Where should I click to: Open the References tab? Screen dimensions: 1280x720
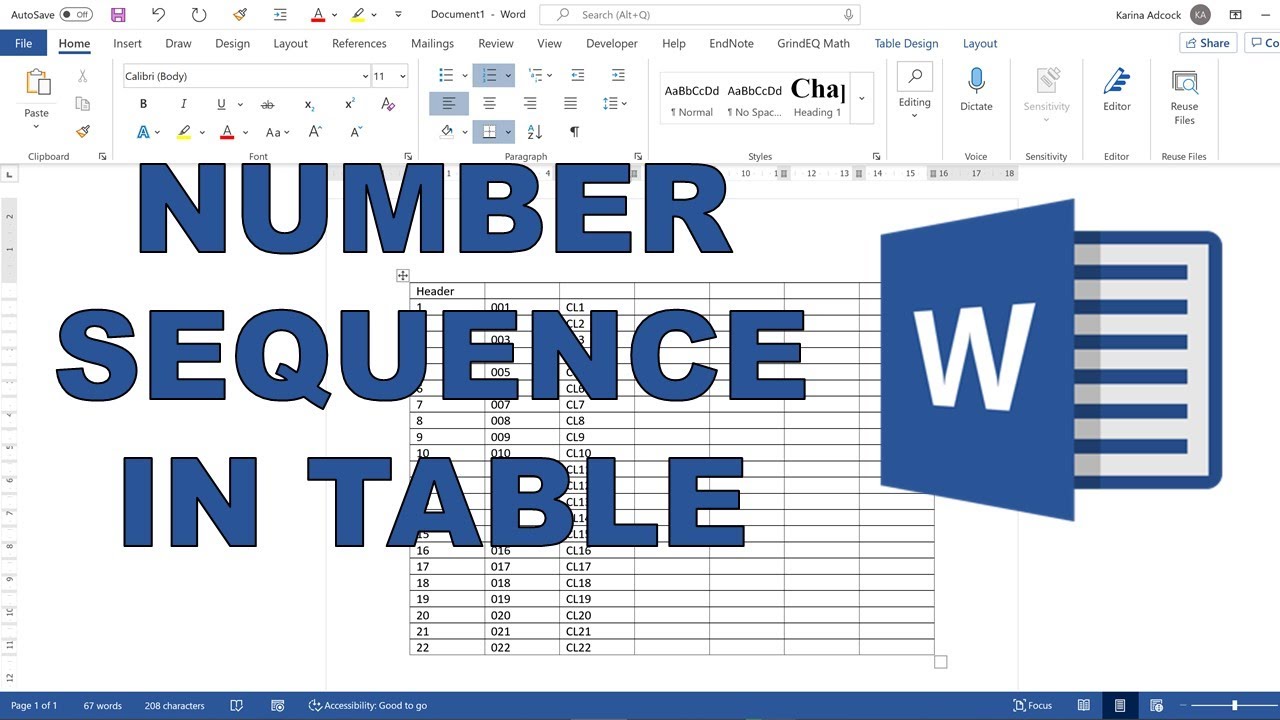[359, 43]
